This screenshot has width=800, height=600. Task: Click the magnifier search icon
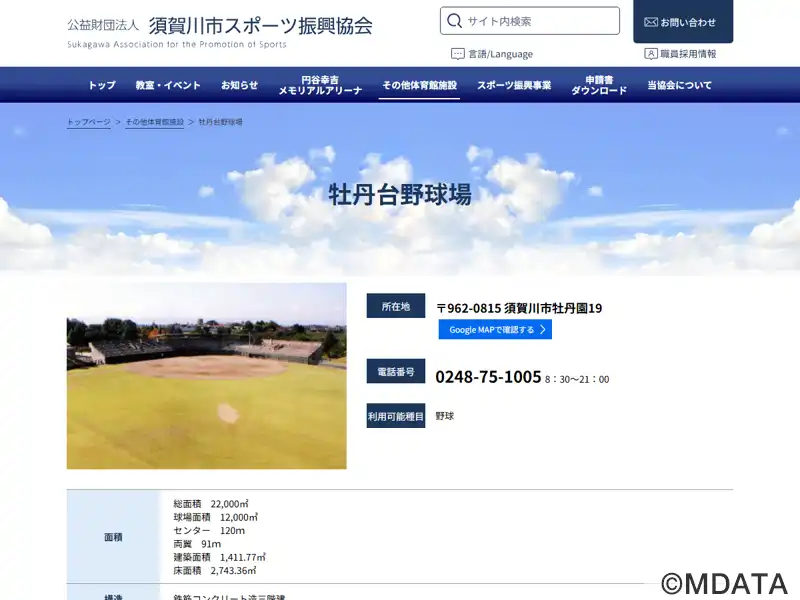(x=455, y=21)
